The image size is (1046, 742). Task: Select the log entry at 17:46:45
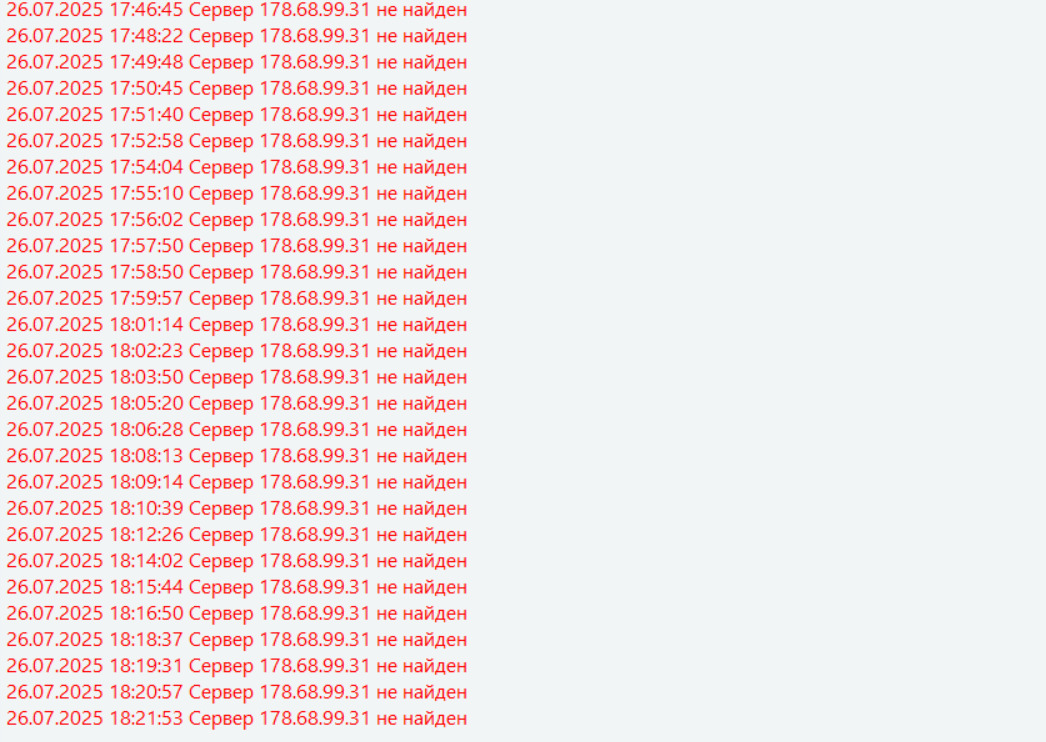[x=237, y=10]
